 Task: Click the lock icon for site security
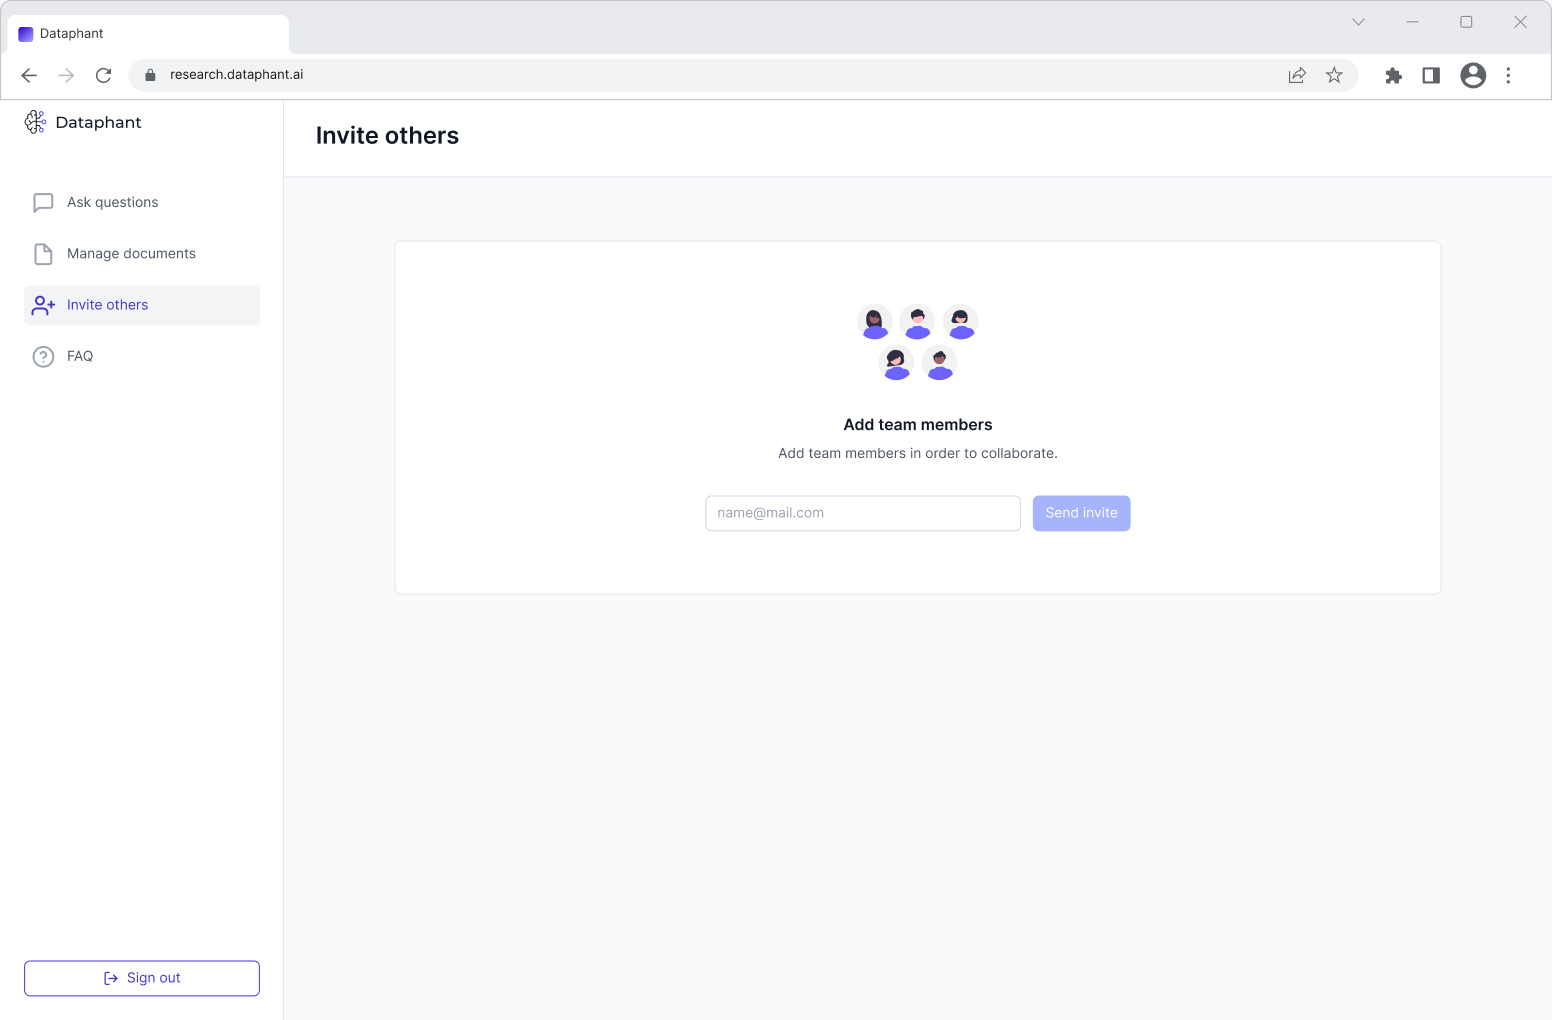(149, 74)
